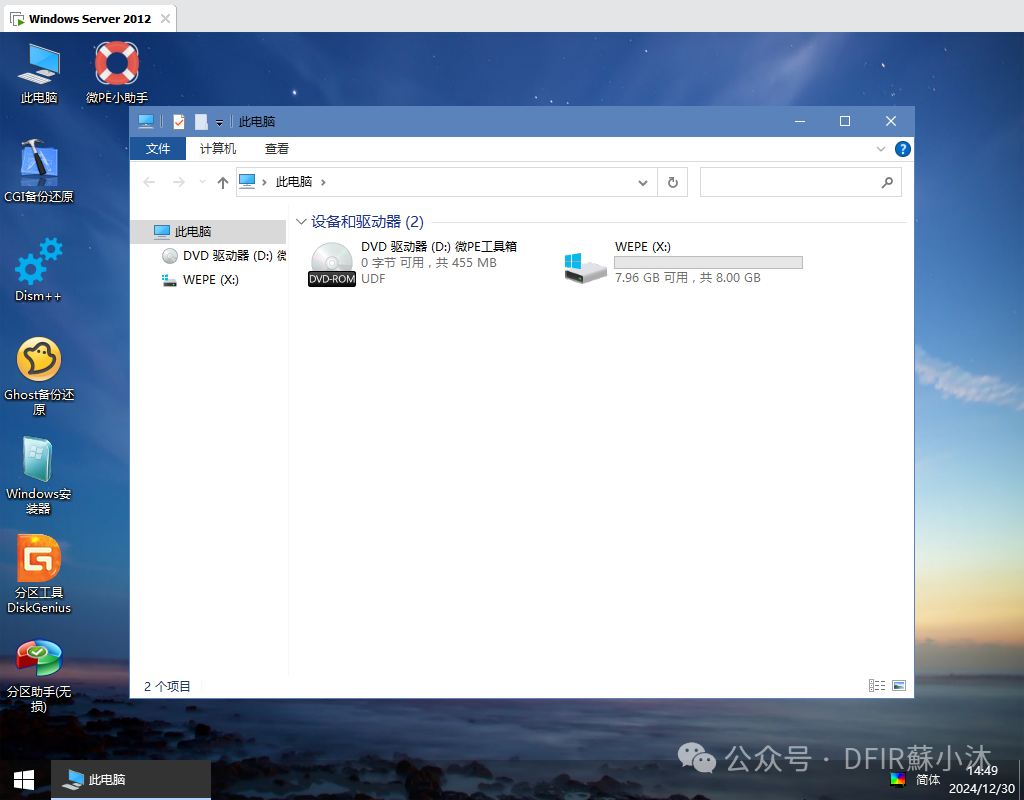Viewport: 1024px width, 800px height.
Task: Open Ghost备份还原 desktop shortcut
Action: pos(39,377)
